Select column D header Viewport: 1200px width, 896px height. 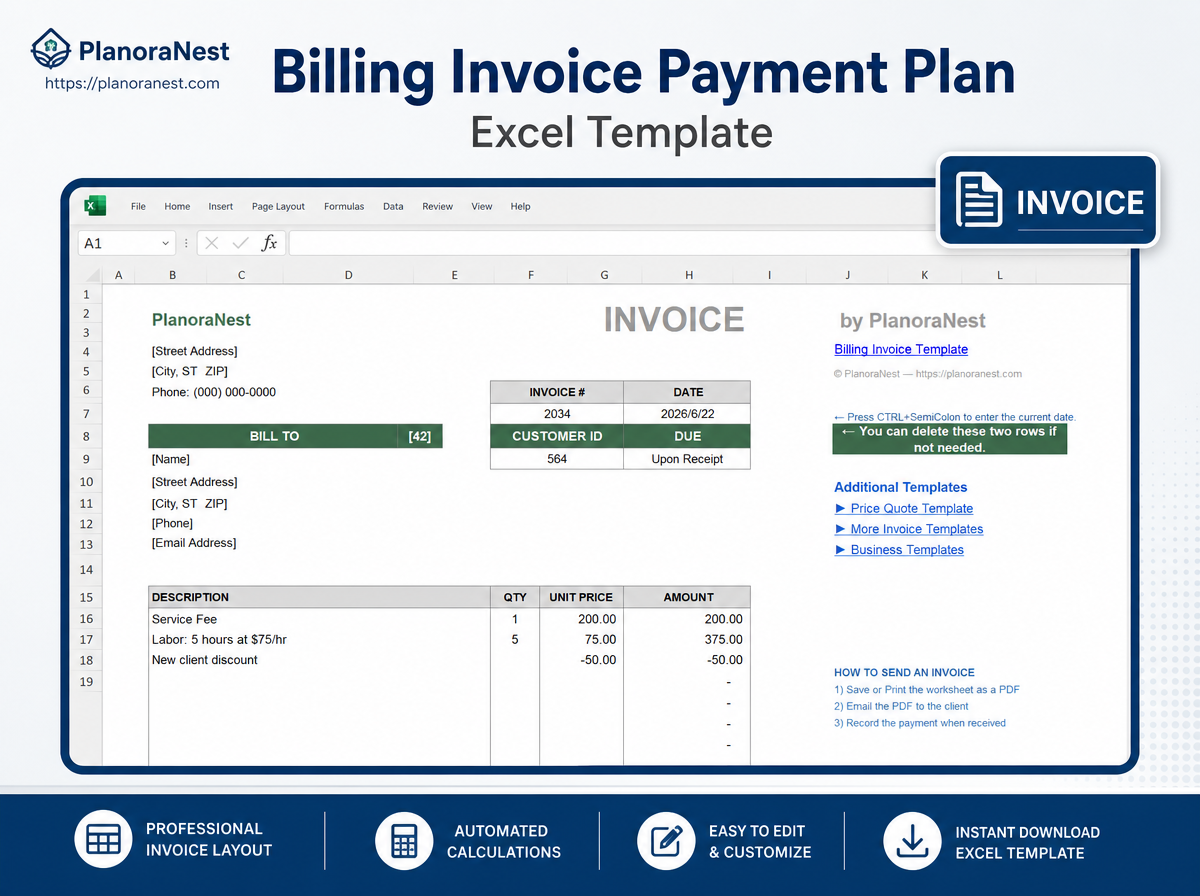tap(348, 274)
